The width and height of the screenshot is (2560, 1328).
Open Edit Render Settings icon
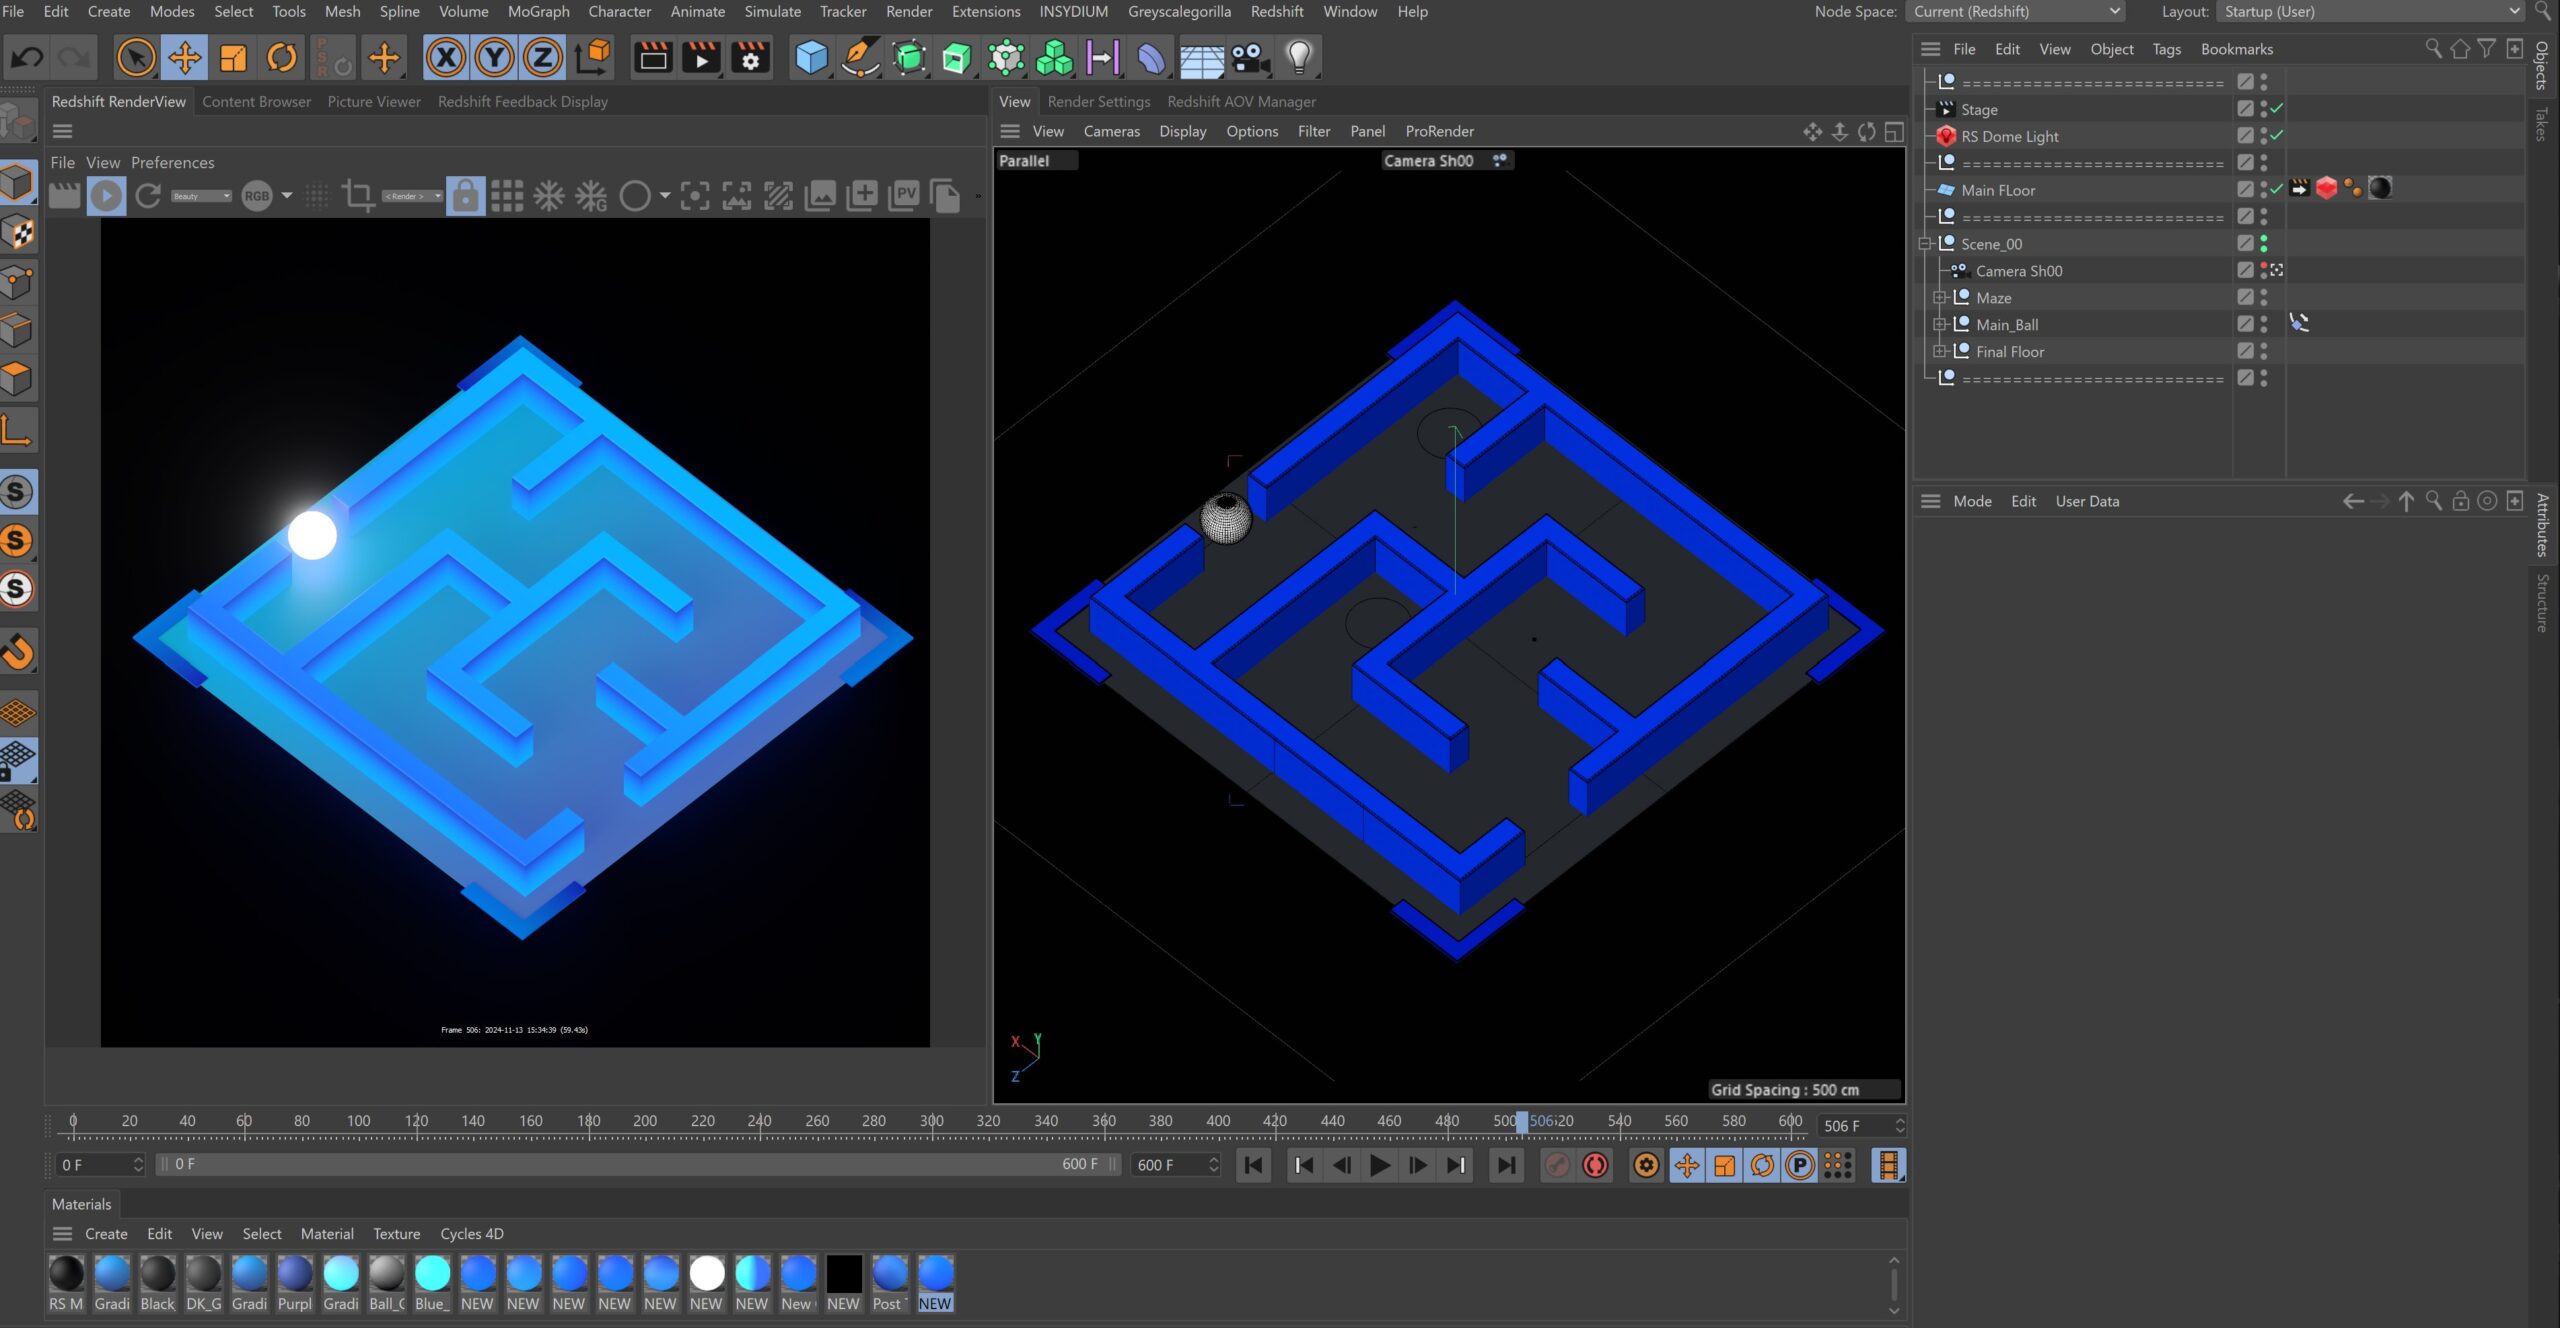(x=750, y=58)
